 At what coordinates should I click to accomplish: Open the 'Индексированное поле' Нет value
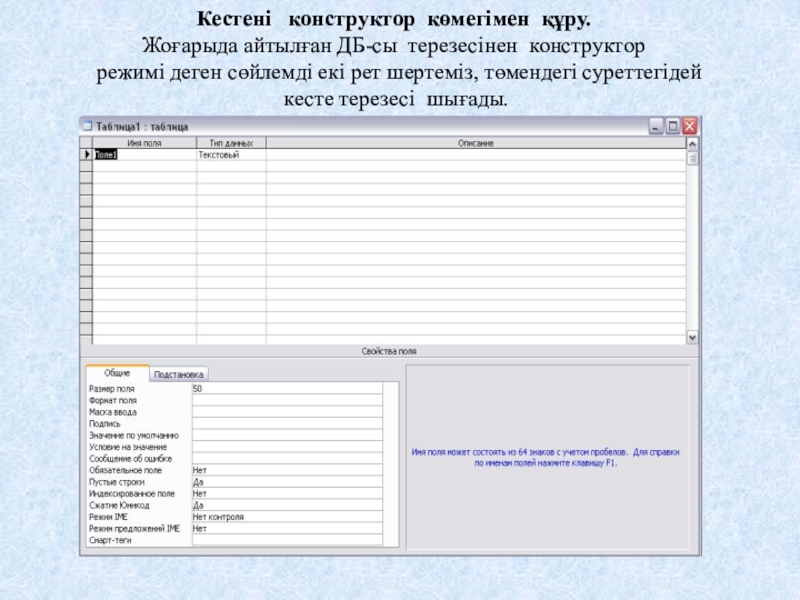(x=287, y=493)
